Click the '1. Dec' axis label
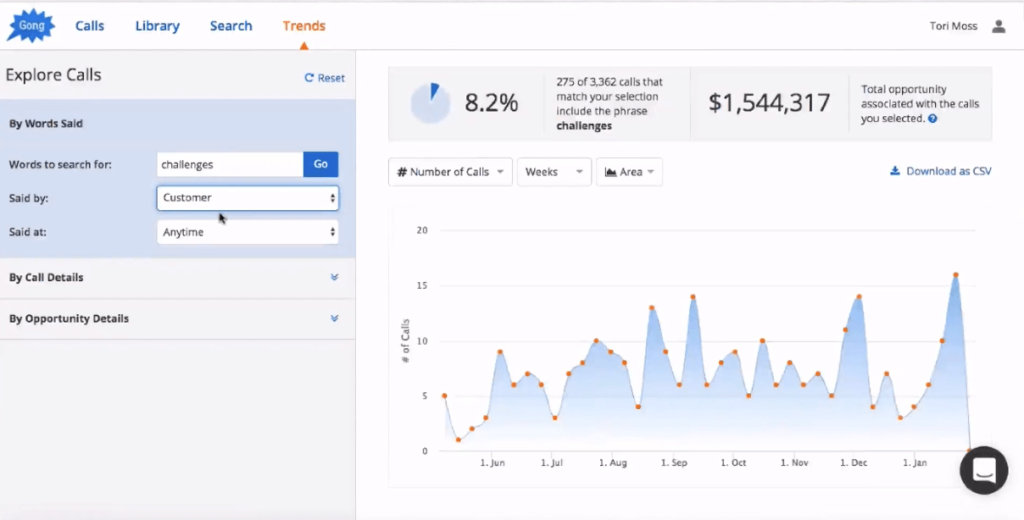This screenshot has width=1024, height=520. coord(854,463)
